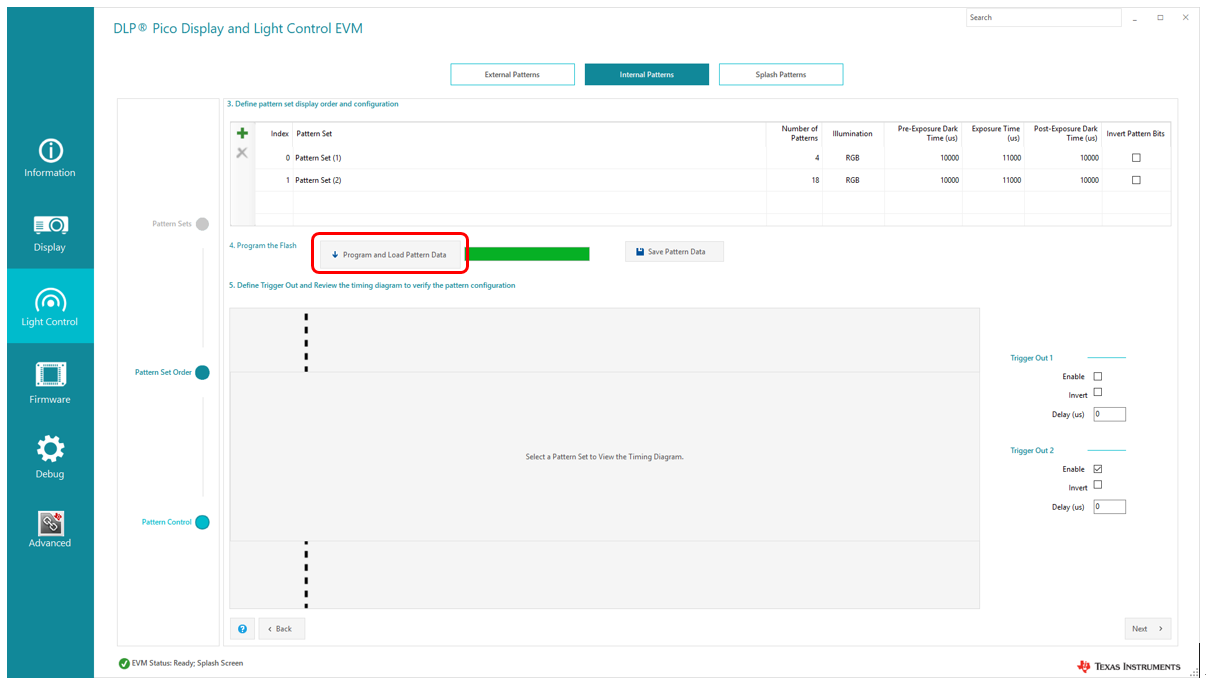1206x685 pixels.
Task: Click the Search box in title bar
Action: click(1043, 18)
